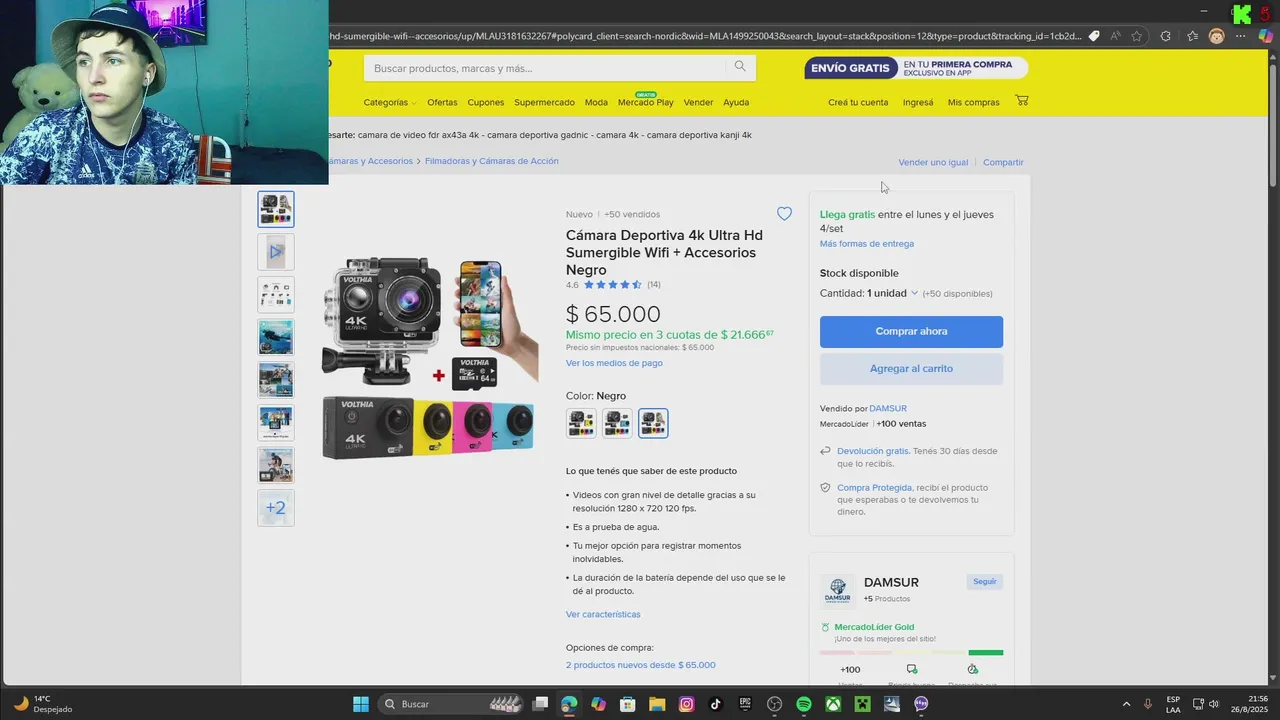This screenshot has width=1280, height=720.
Task: Click the Compra Protegida link
Action: coord(874,488)
